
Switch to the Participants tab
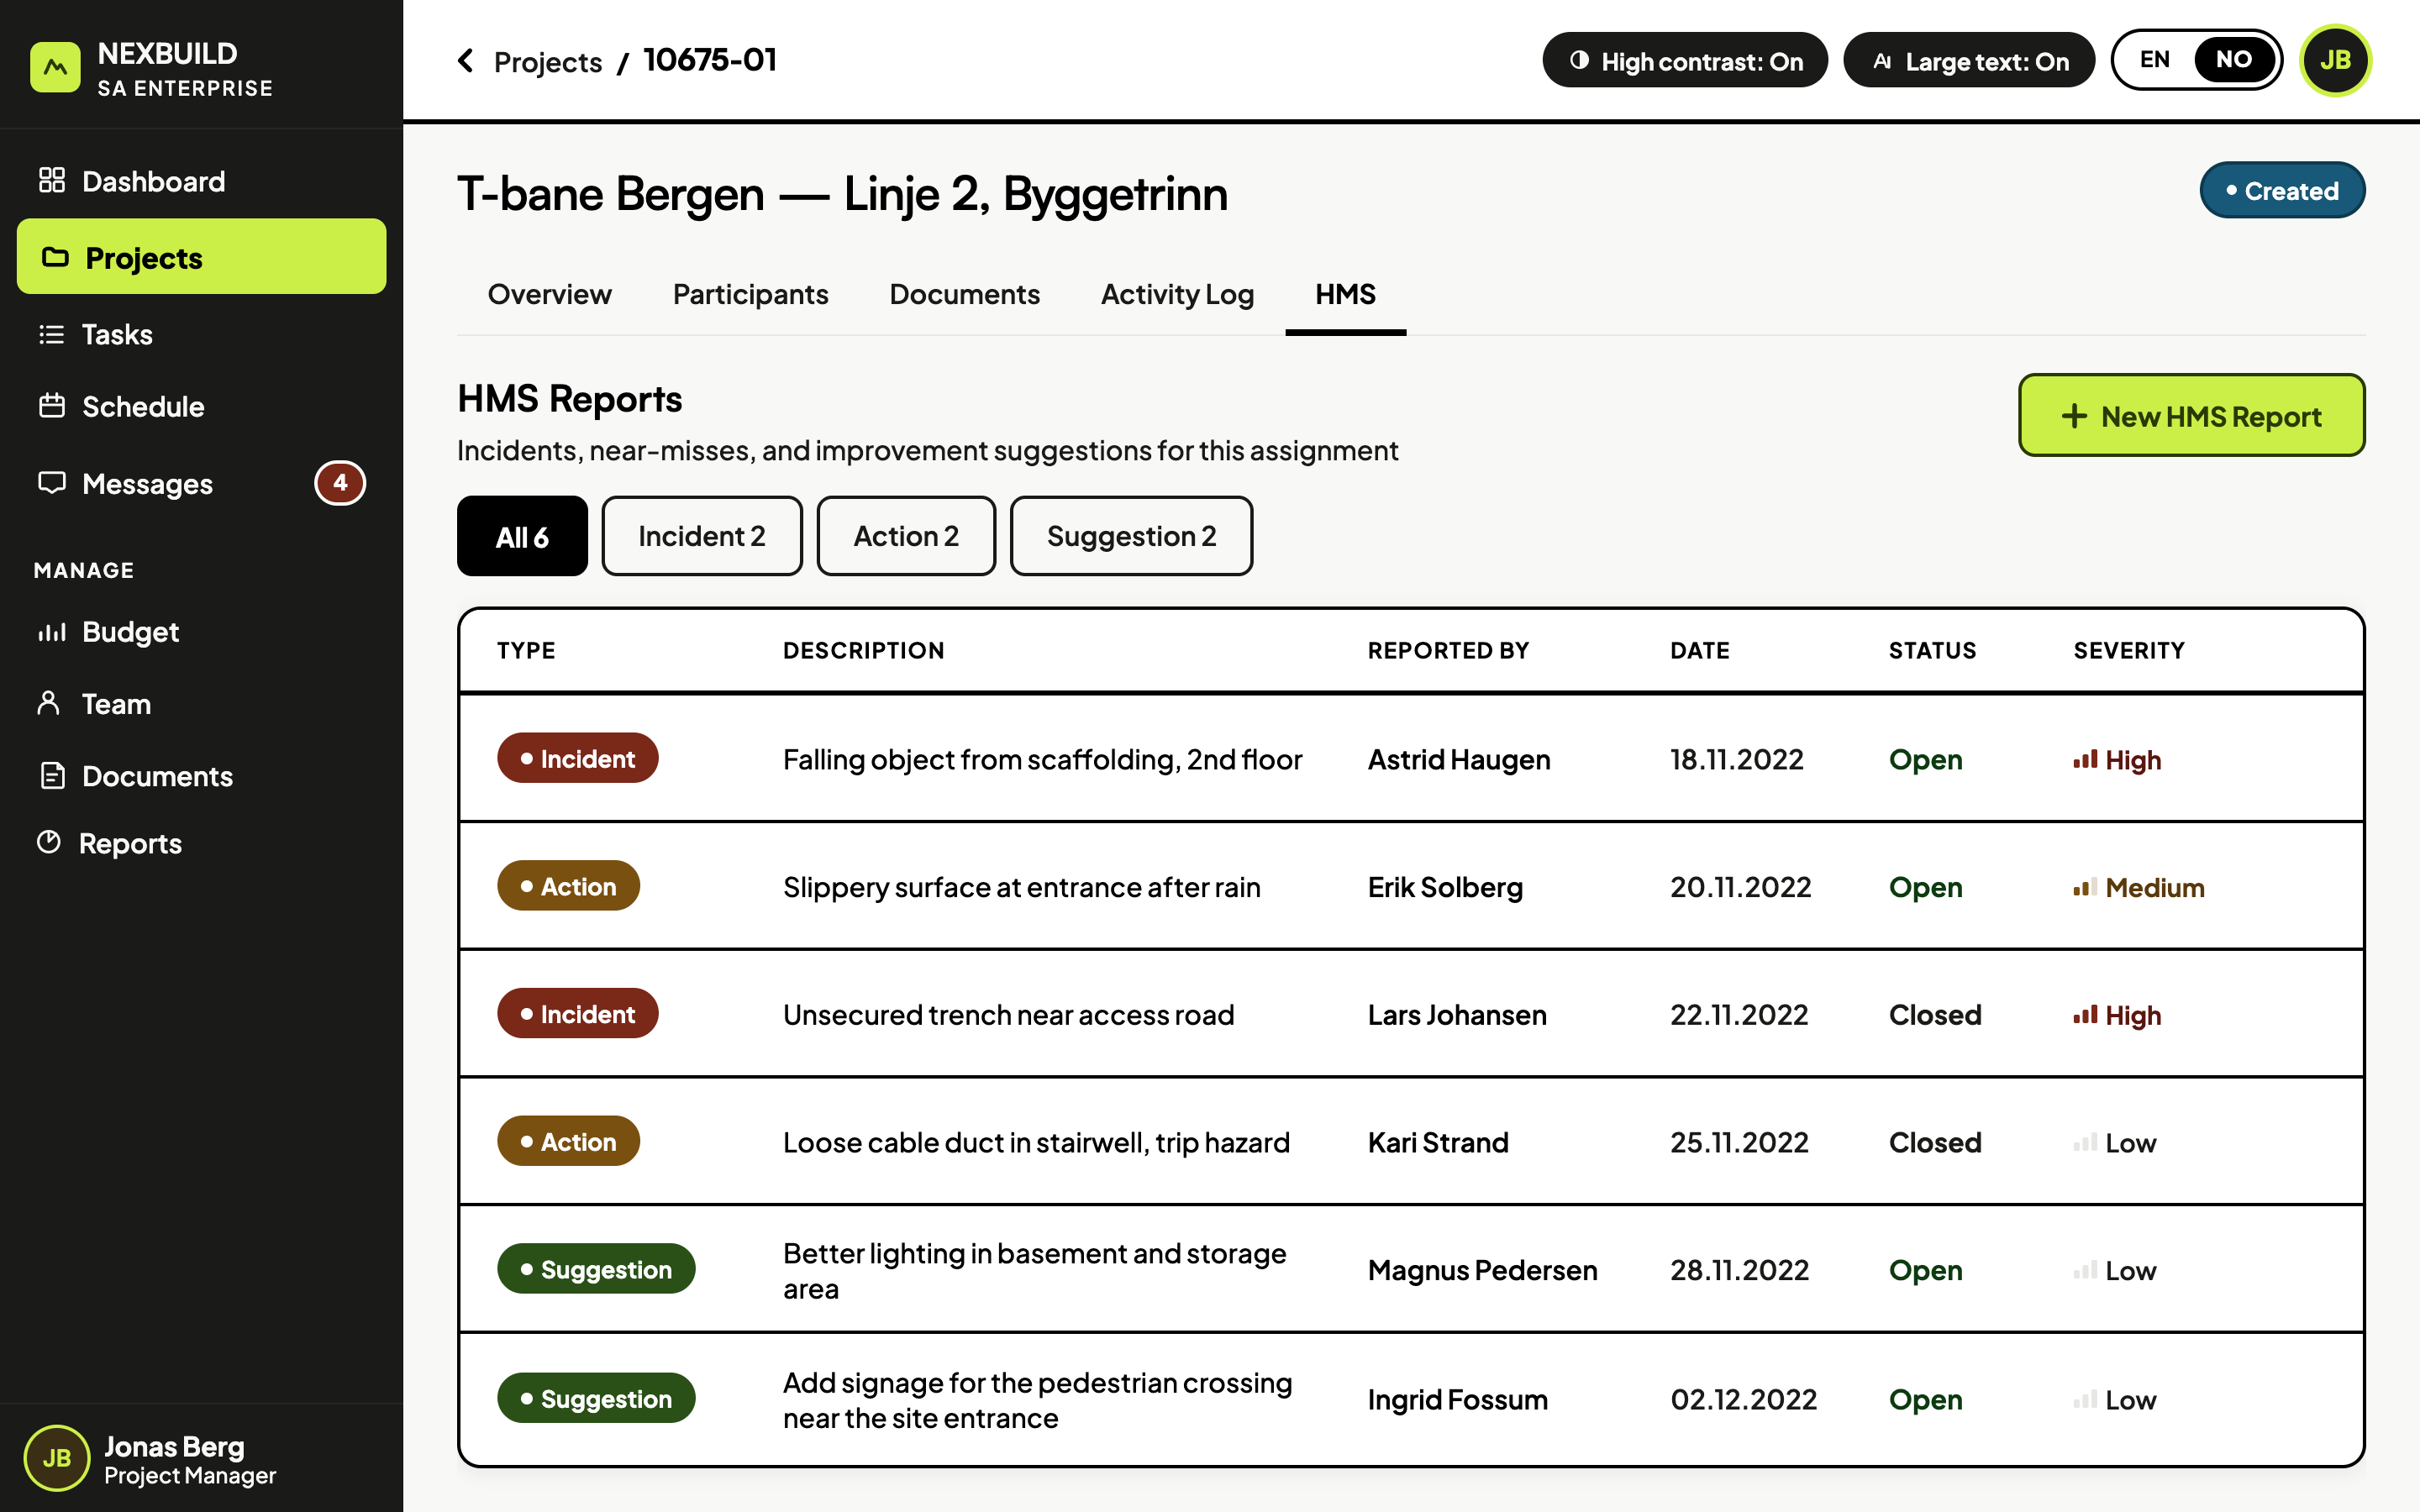[x=750, y=294]
